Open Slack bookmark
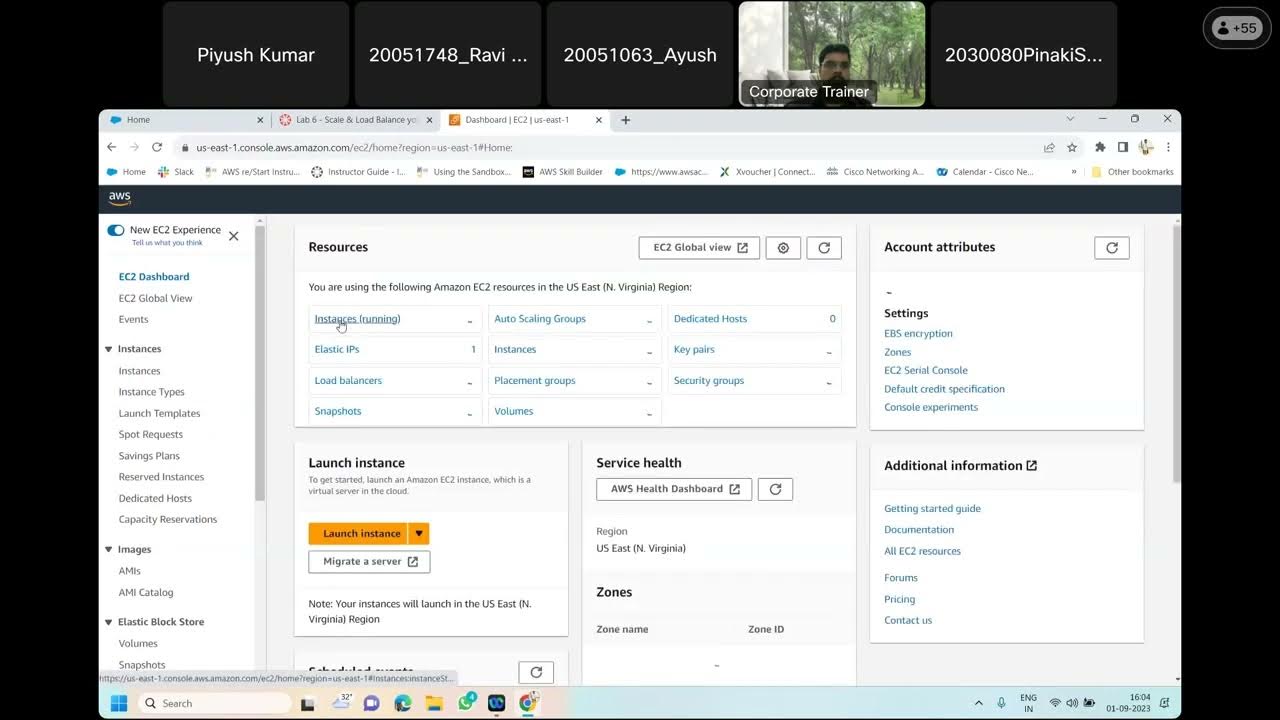 175,172
